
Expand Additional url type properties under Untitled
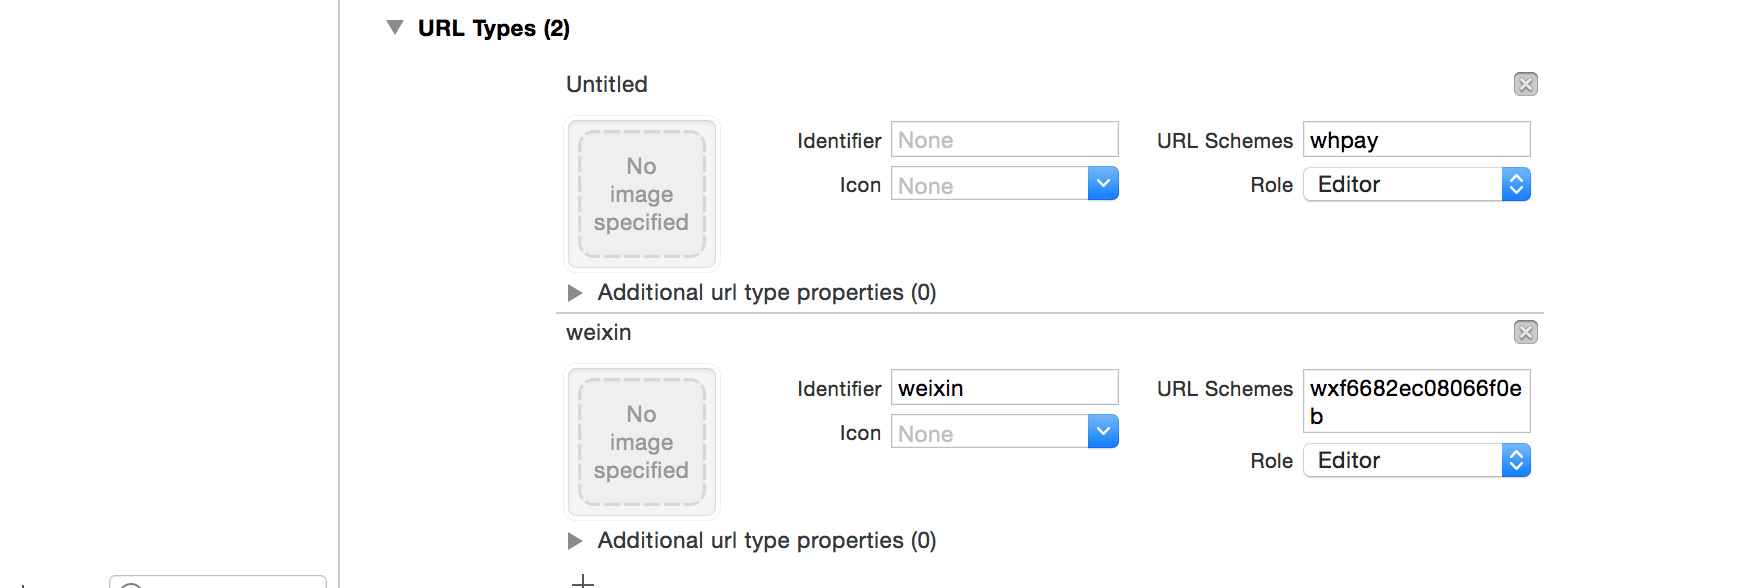tap(575, 293)
